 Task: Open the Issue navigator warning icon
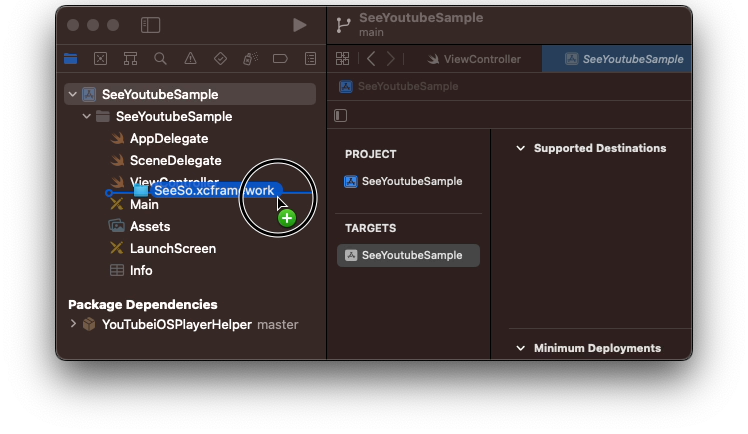[x=190, y=59]
